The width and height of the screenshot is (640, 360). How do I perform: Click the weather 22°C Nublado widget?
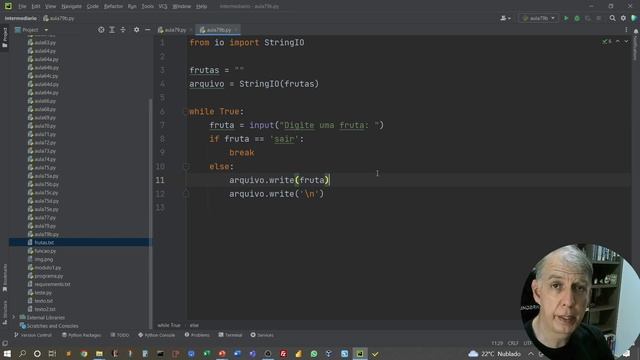[495, 354]
